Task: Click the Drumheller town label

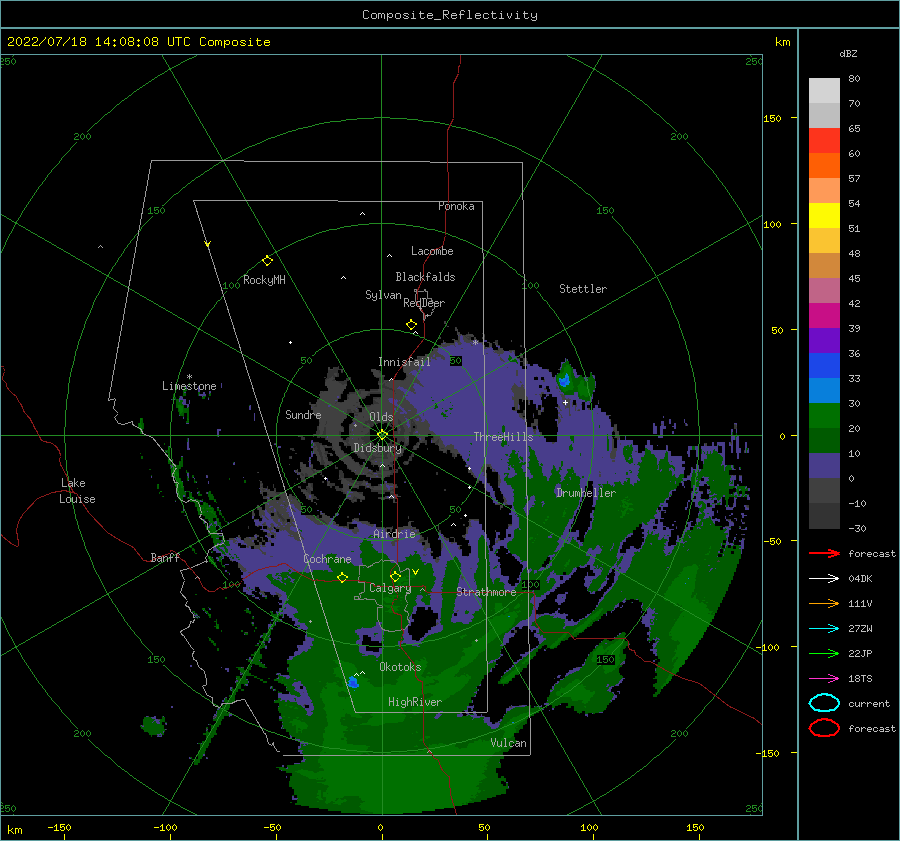Action: click(585, 493)
